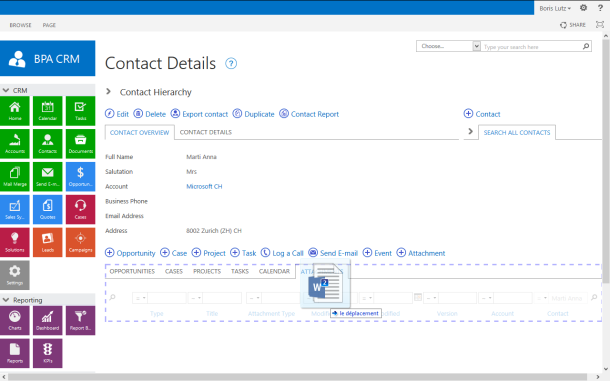Image resolution: width=610 pixels, height=381 pixels.
Task: Open the Solutions lightbulb tile
Action: 15,242
